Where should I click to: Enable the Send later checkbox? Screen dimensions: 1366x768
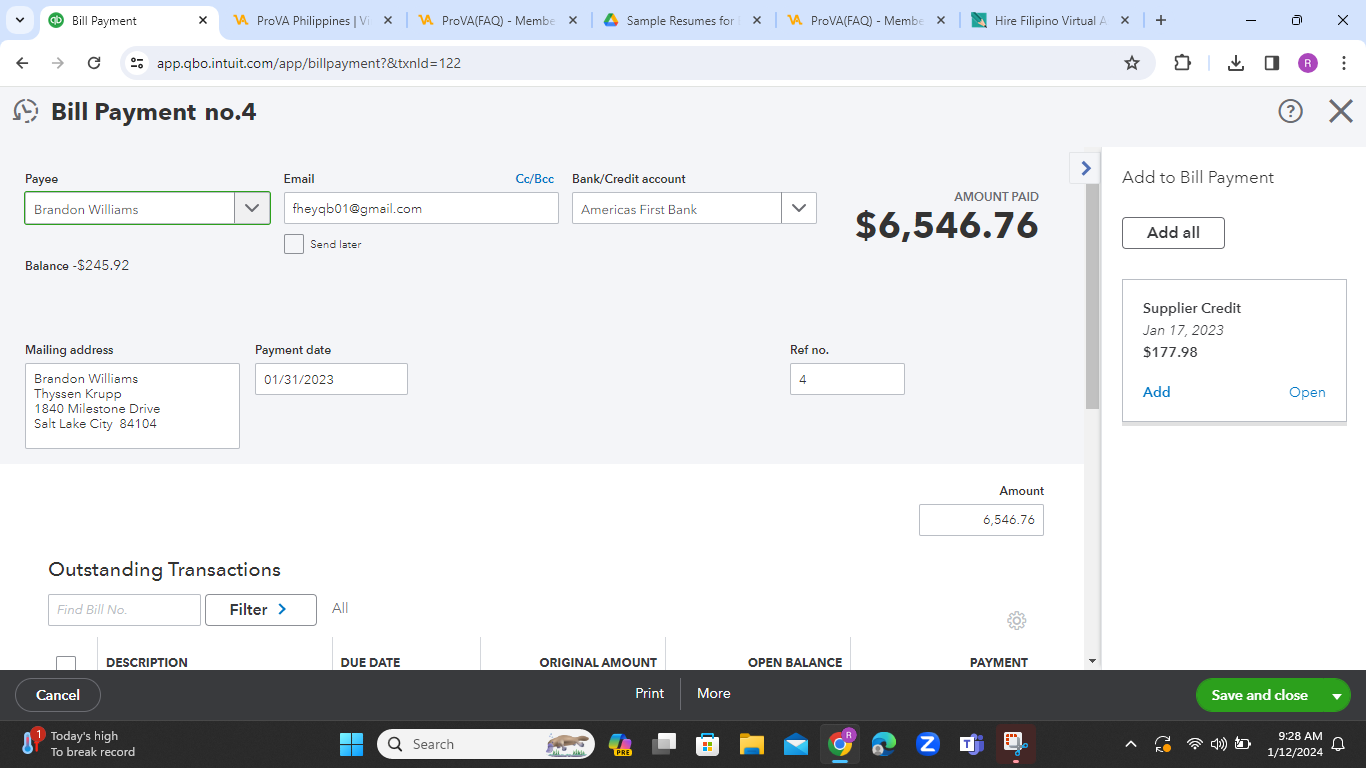click(x=294, y=244)
